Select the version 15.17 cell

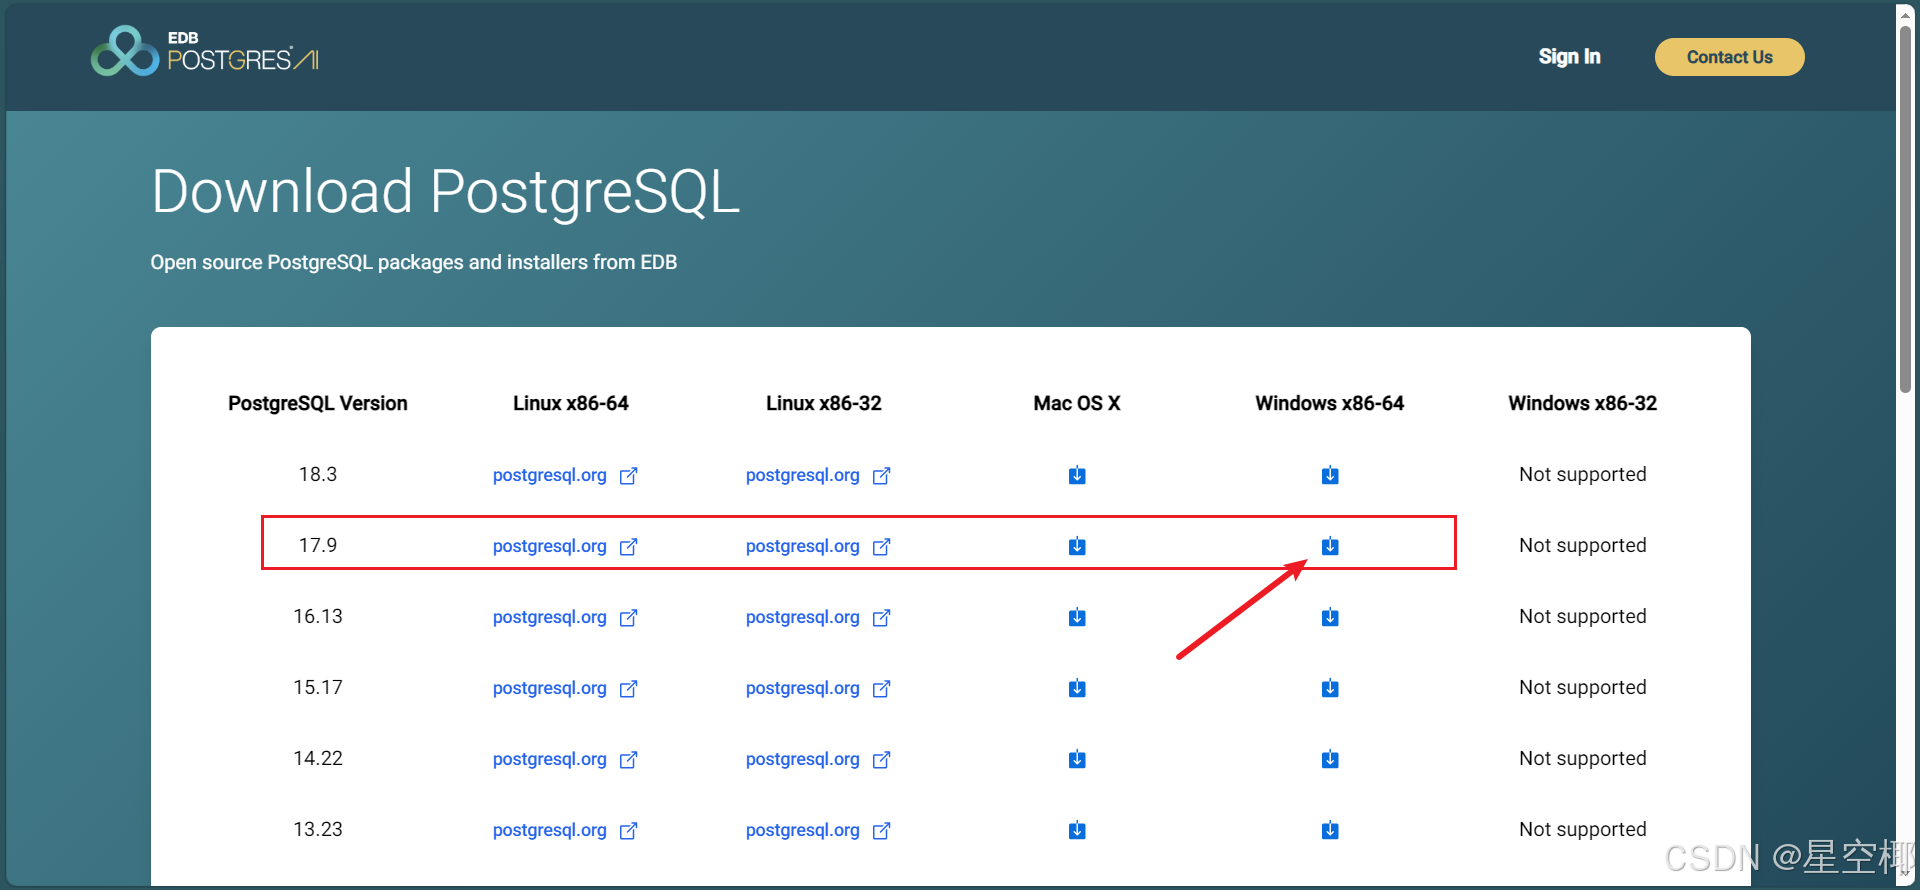coord(318,687)
